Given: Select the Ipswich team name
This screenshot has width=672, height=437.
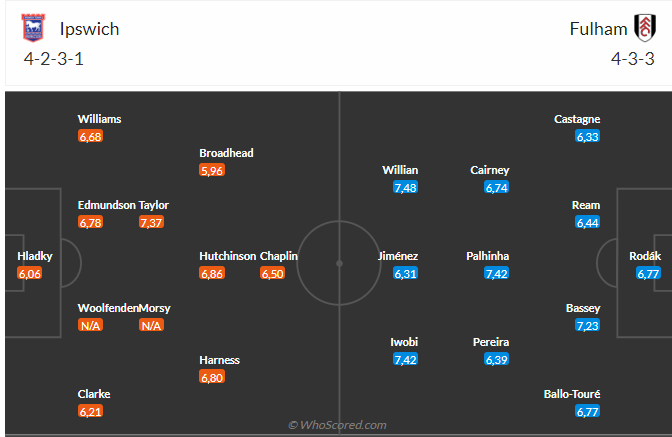Looking at the screenshot, I should 89,29.
